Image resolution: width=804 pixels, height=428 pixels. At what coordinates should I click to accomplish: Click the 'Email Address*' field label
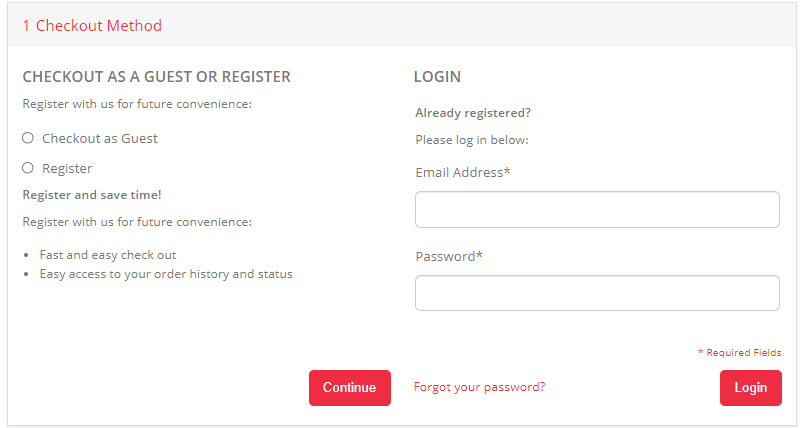click(462, 172)
